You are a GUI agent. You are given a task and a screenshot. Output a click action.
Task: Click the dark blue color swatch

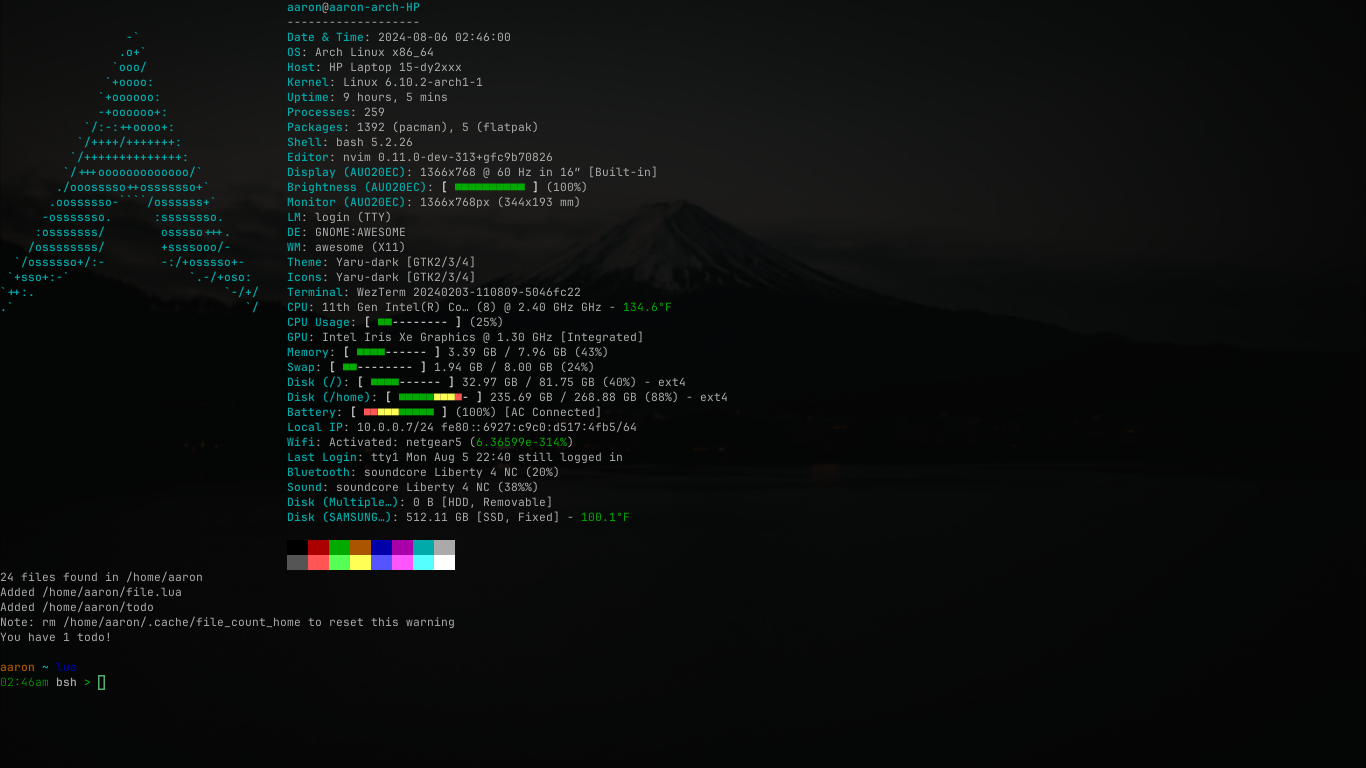[x=381, y=547]
